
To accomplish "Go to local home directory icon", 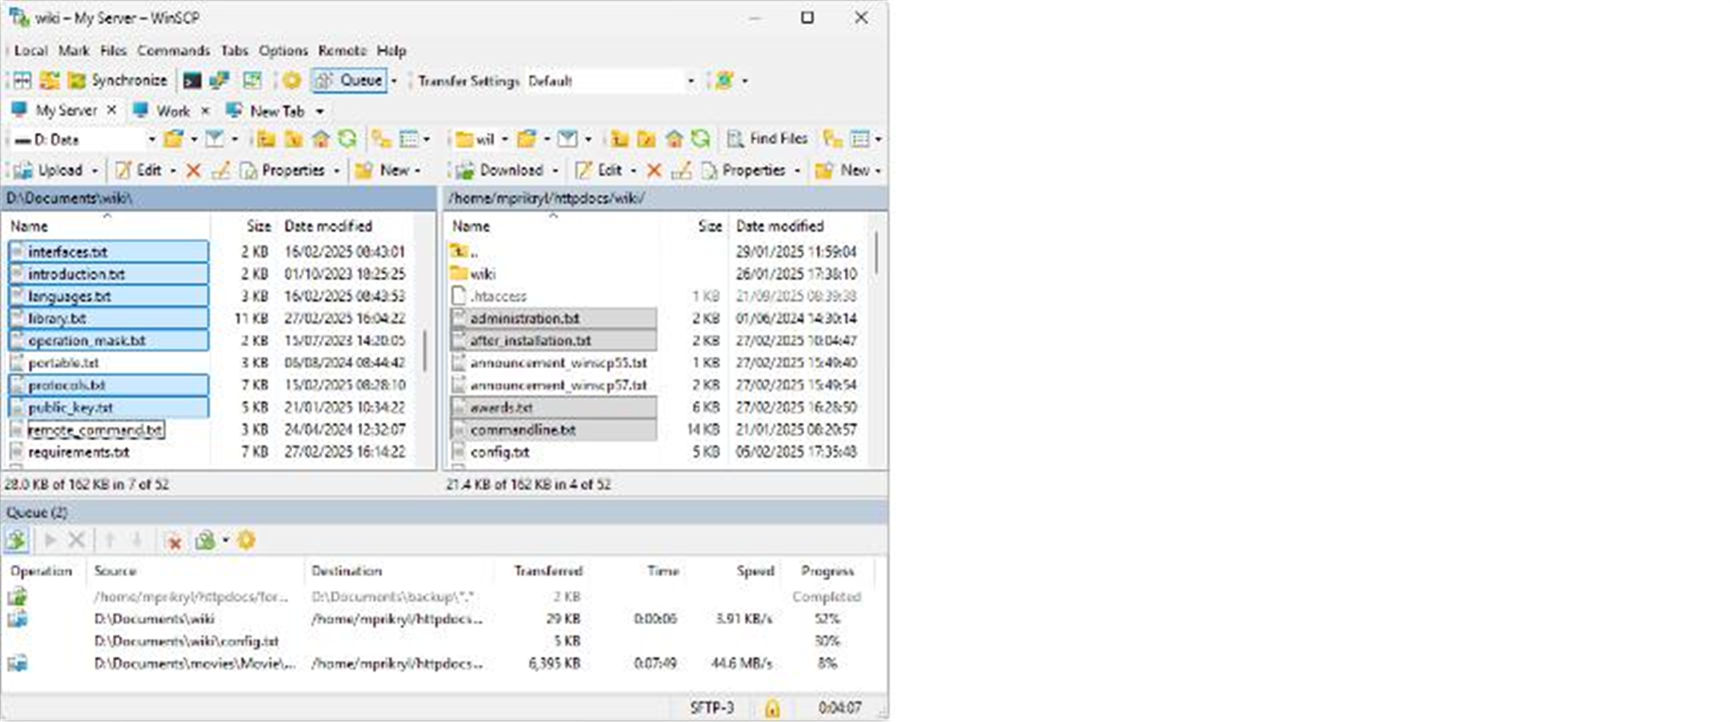I will click(320, 139).
